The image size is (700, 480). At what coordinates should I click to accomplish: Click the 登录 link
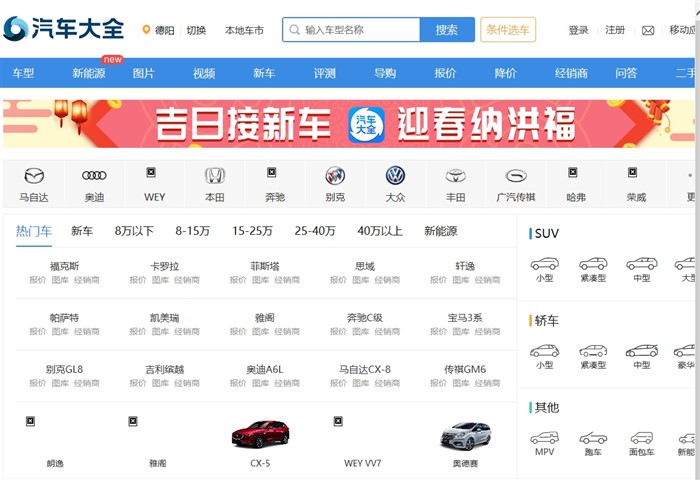(579, 30)
